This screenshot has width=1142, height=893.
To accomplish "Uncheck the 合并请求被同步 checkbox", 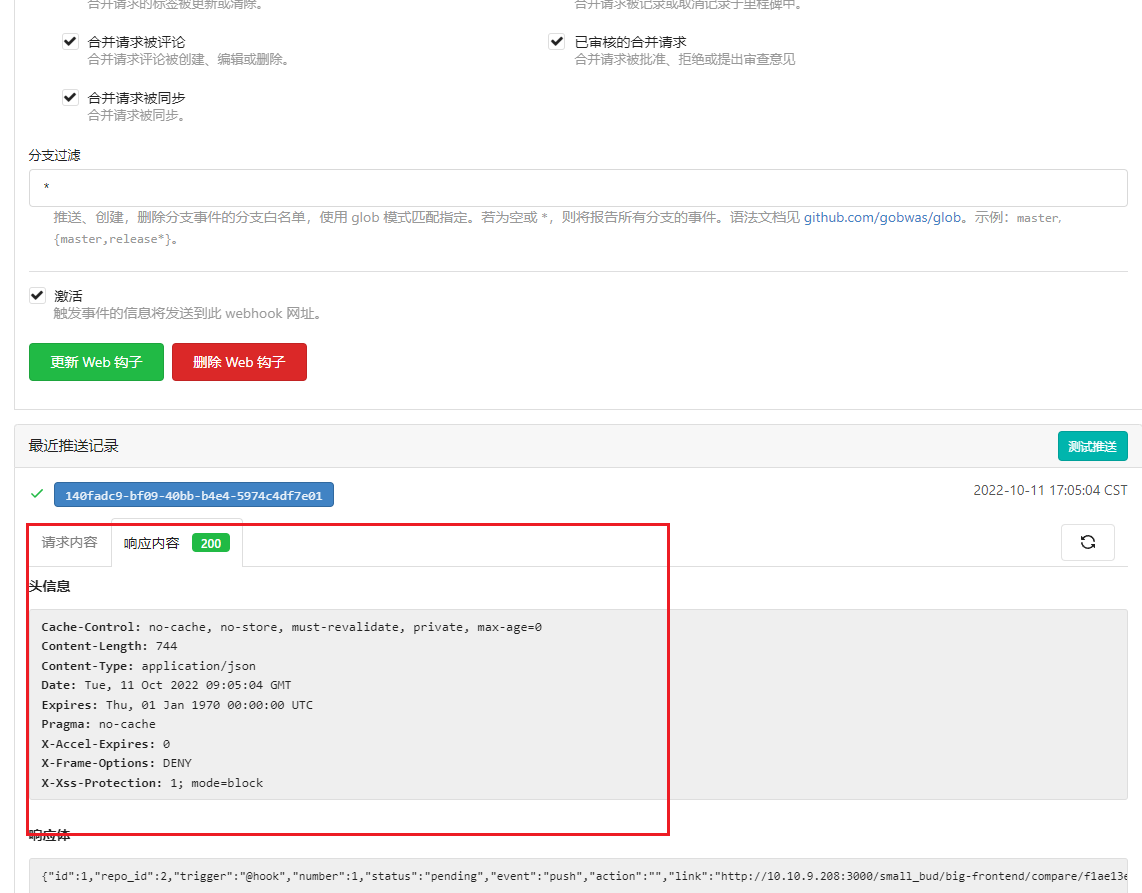I will pos(71,98).
